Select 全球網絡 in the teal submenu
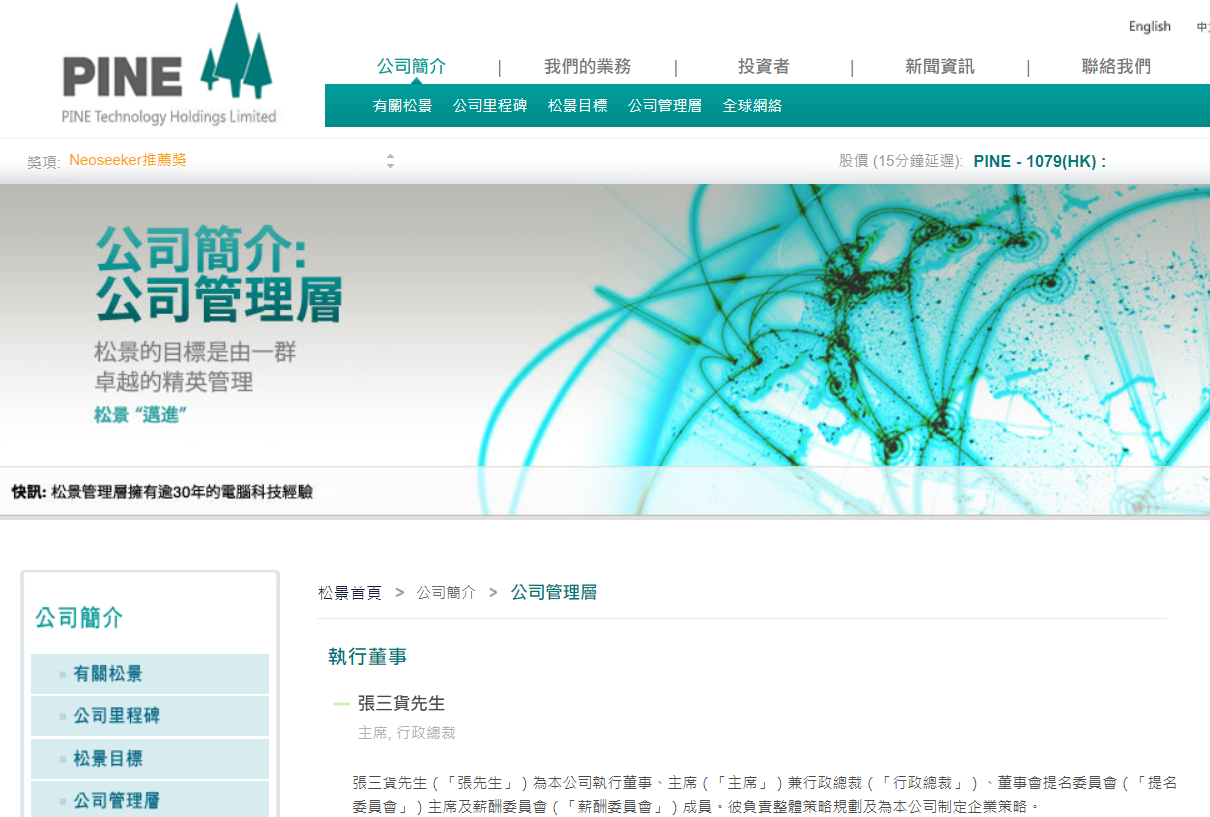The image size is (1210, 817). pyautogui.click(x=752, y=106)
